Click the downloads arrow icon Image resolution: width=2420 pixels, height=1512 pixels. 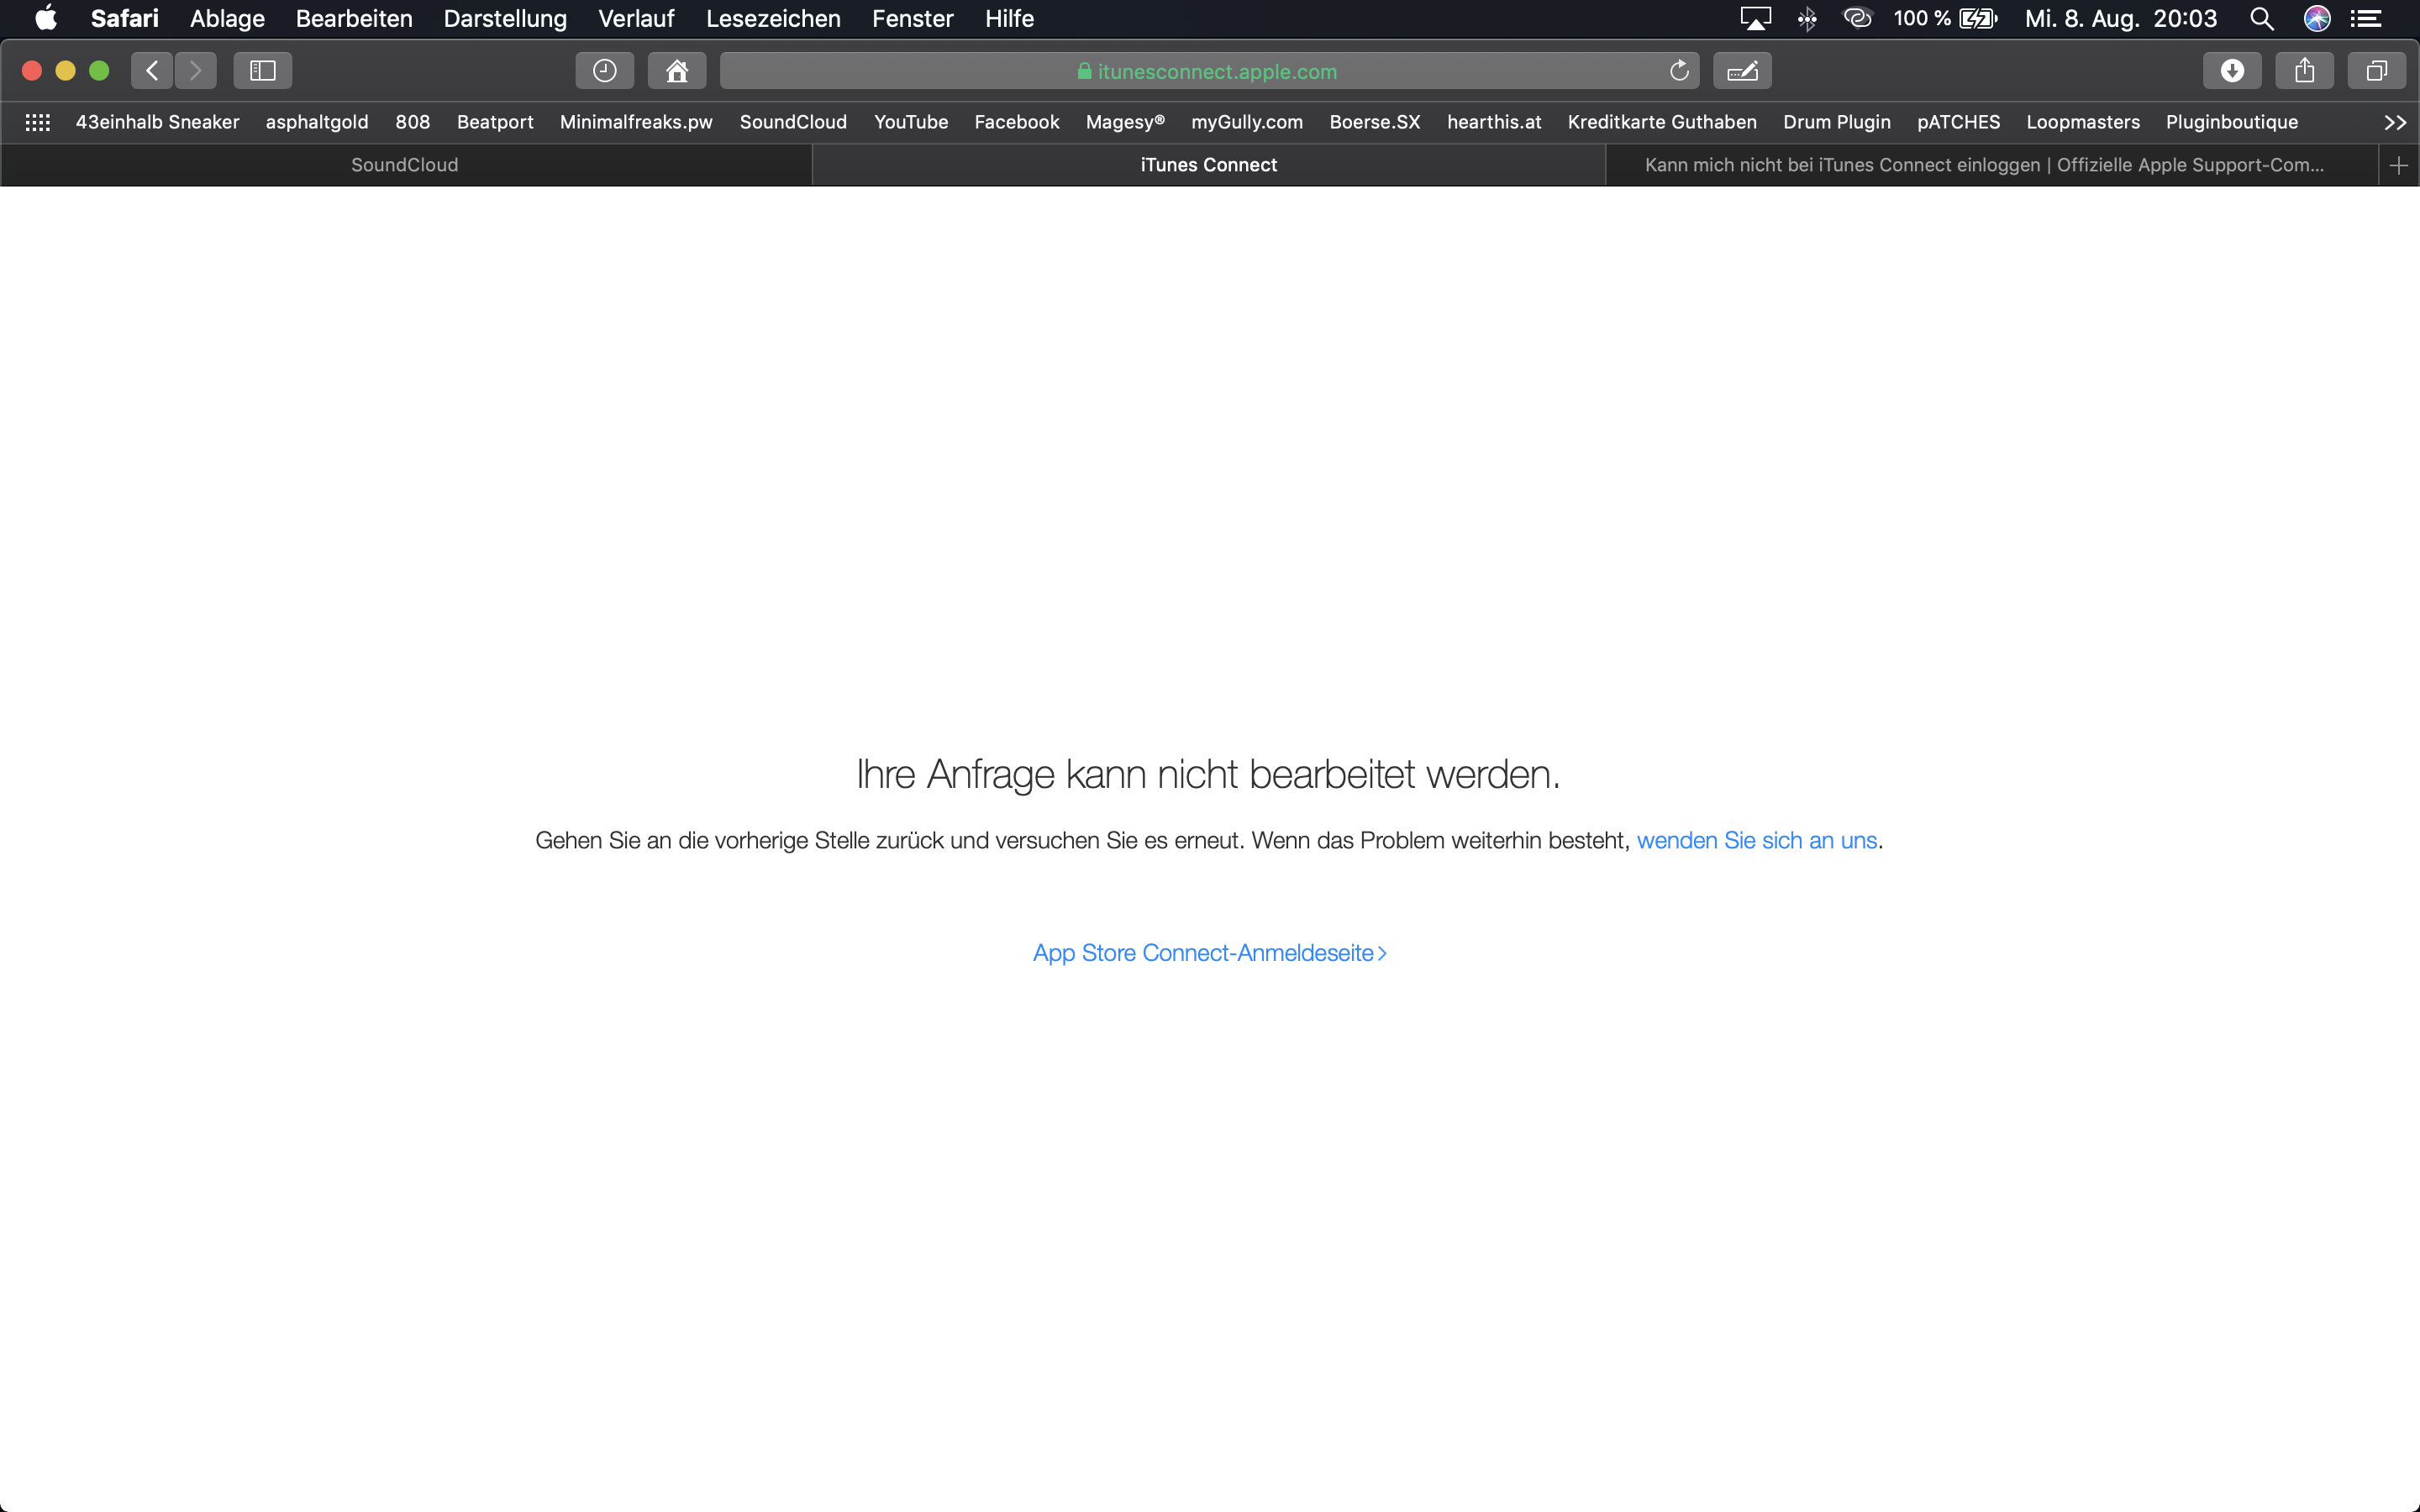point(2232,71)
